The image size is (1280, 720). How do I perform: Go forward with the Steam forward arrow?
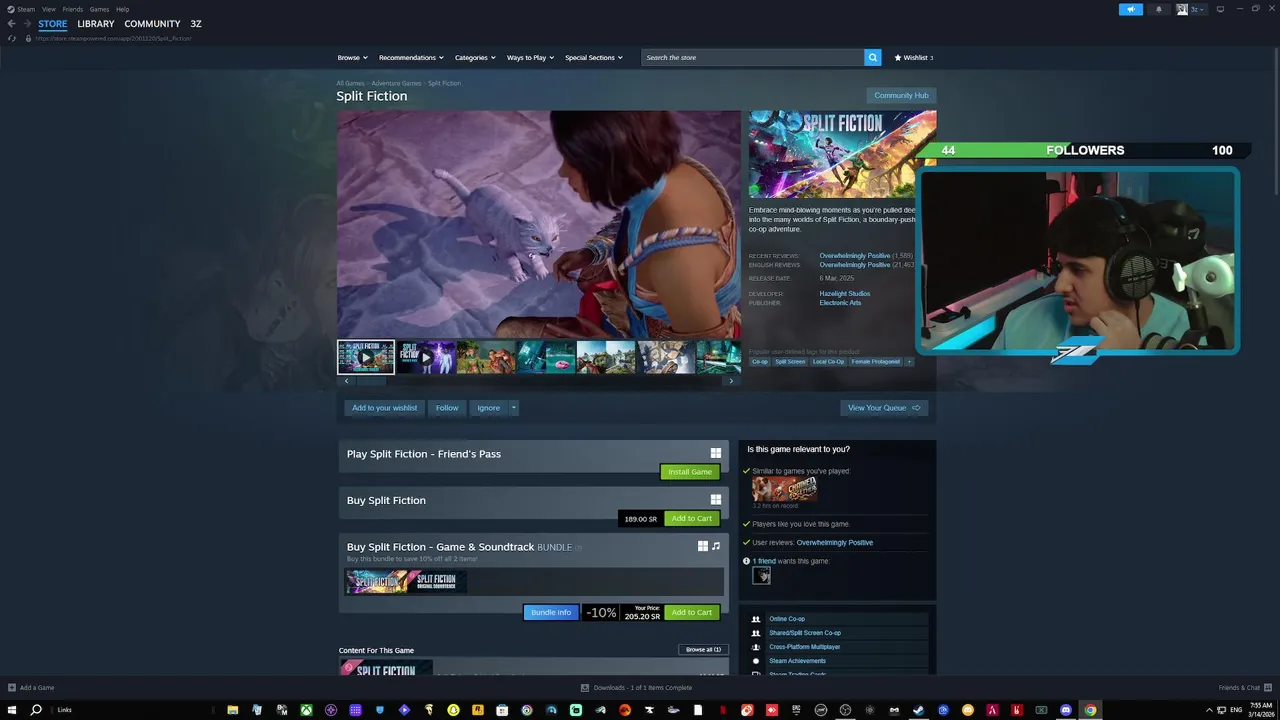[x=27, y=24]
